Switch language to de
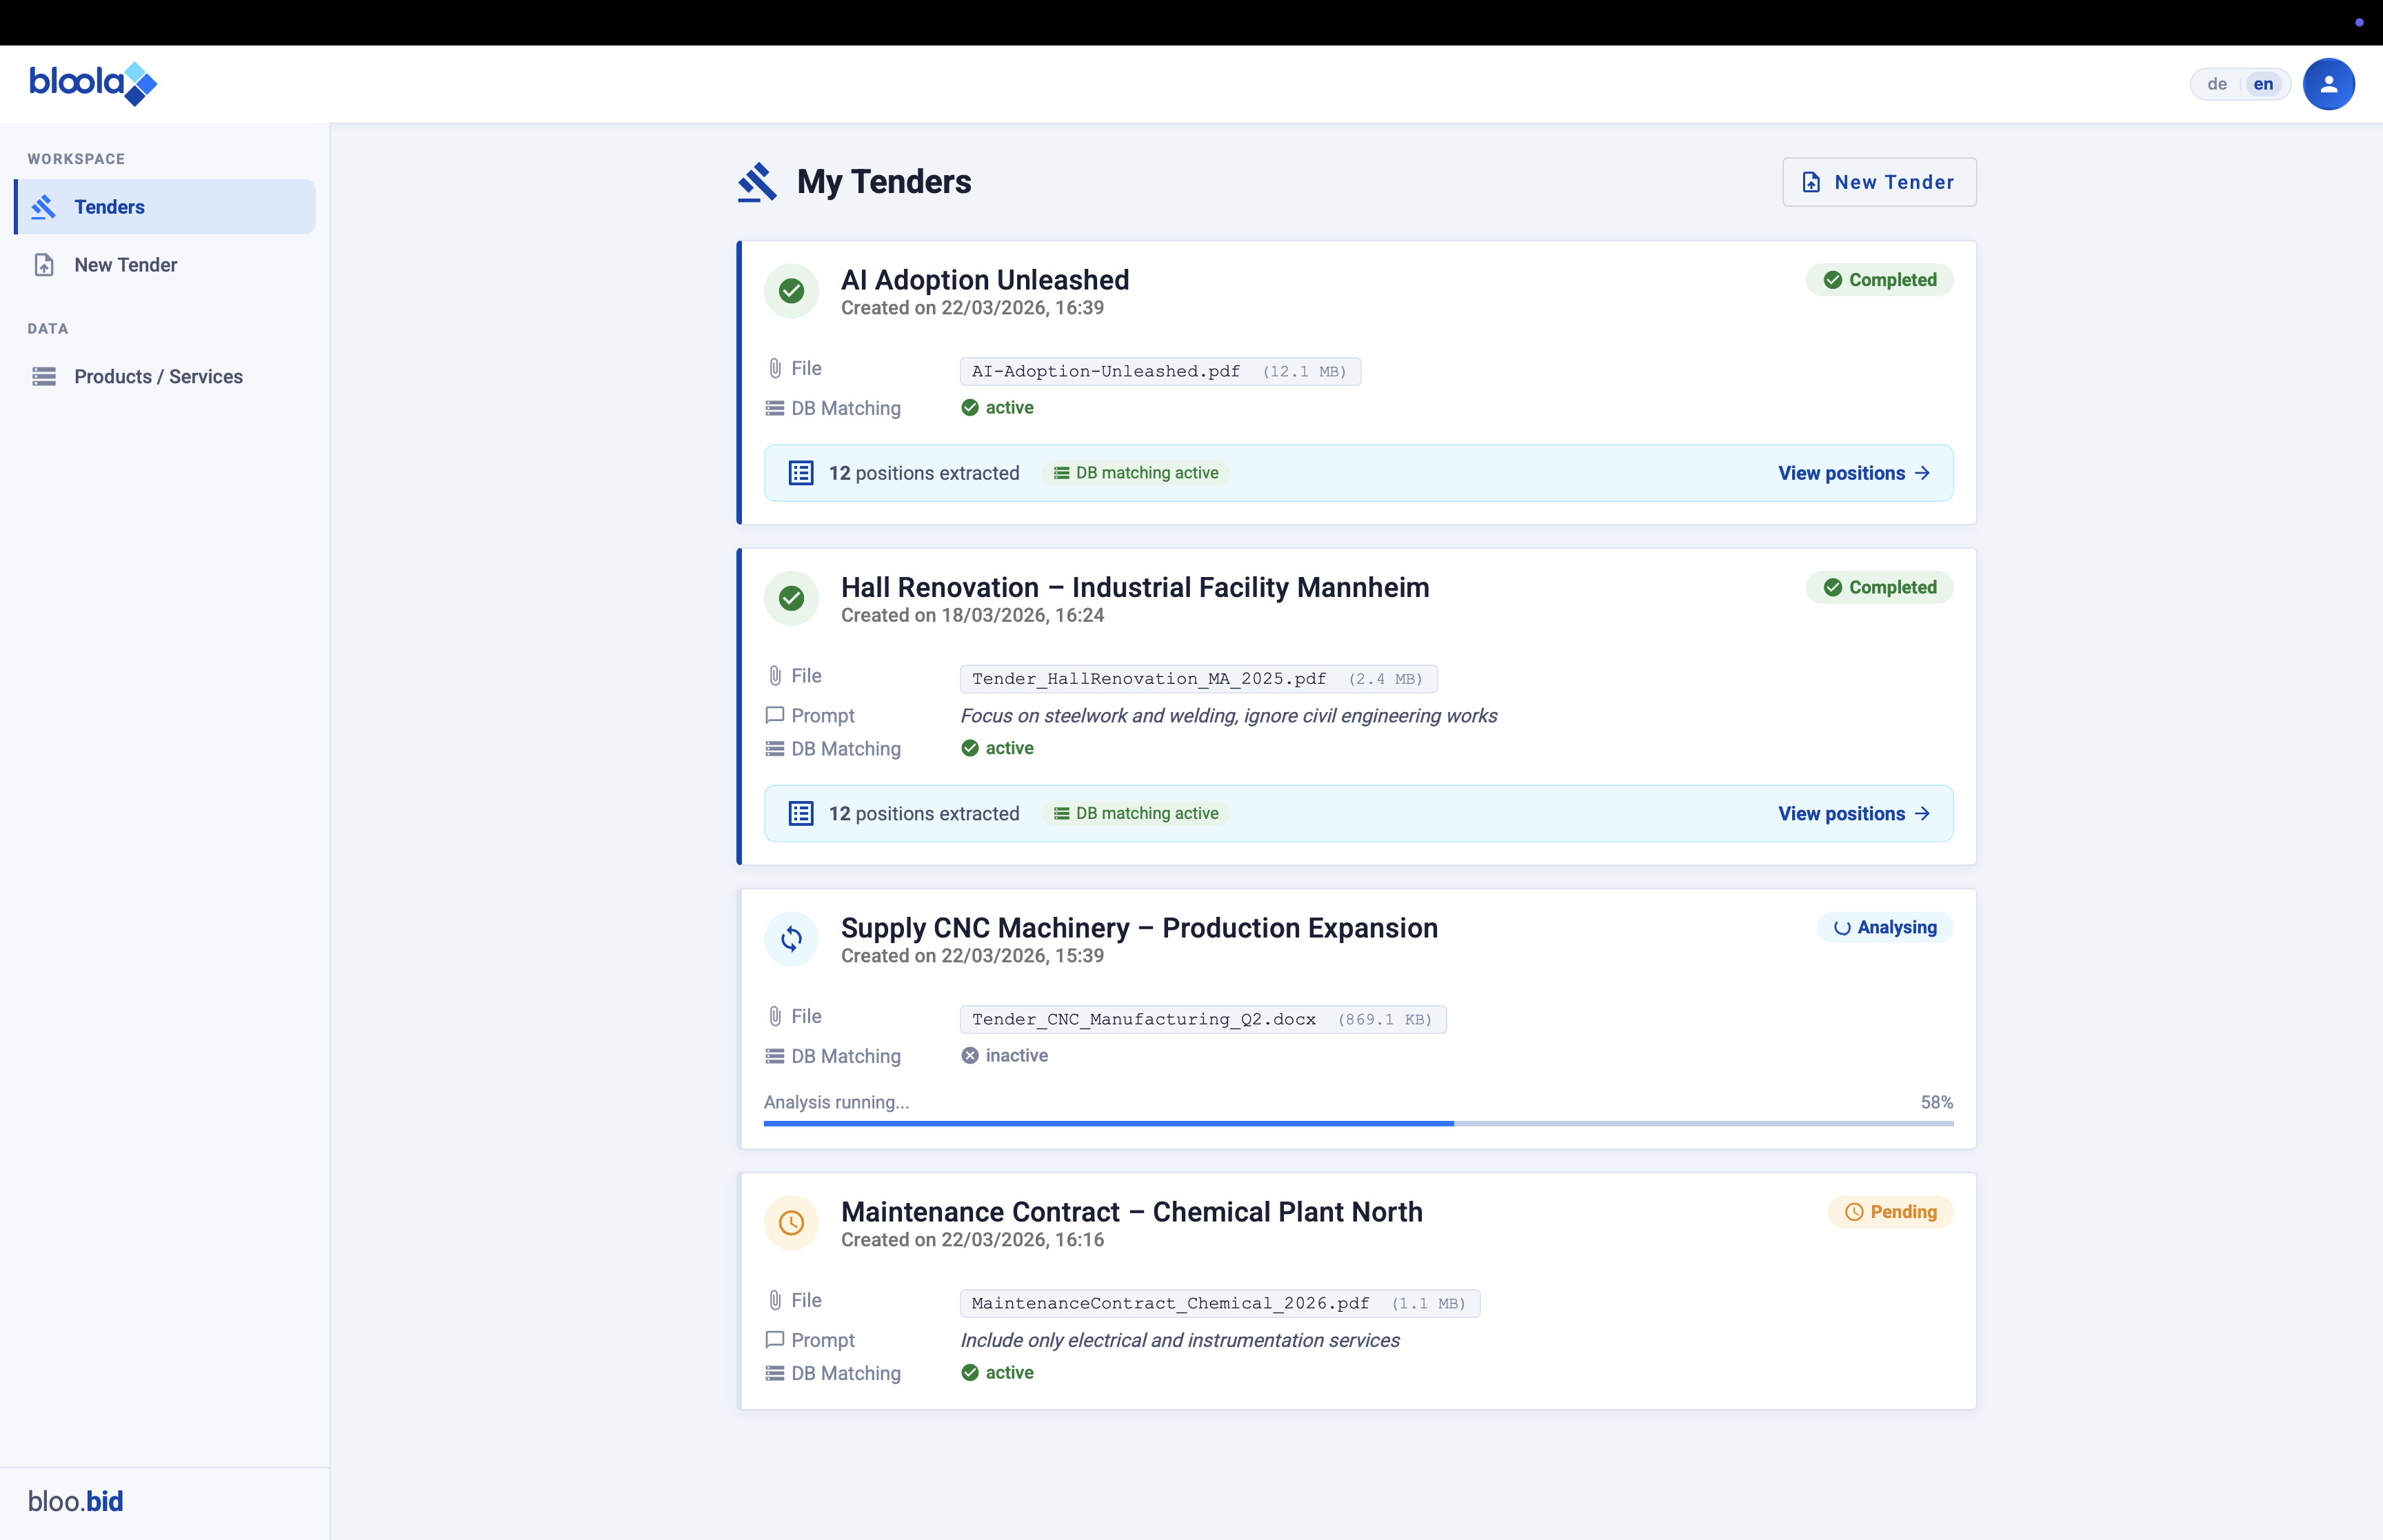Screen dimensions: 2383x1540 tap(2216, 84)
